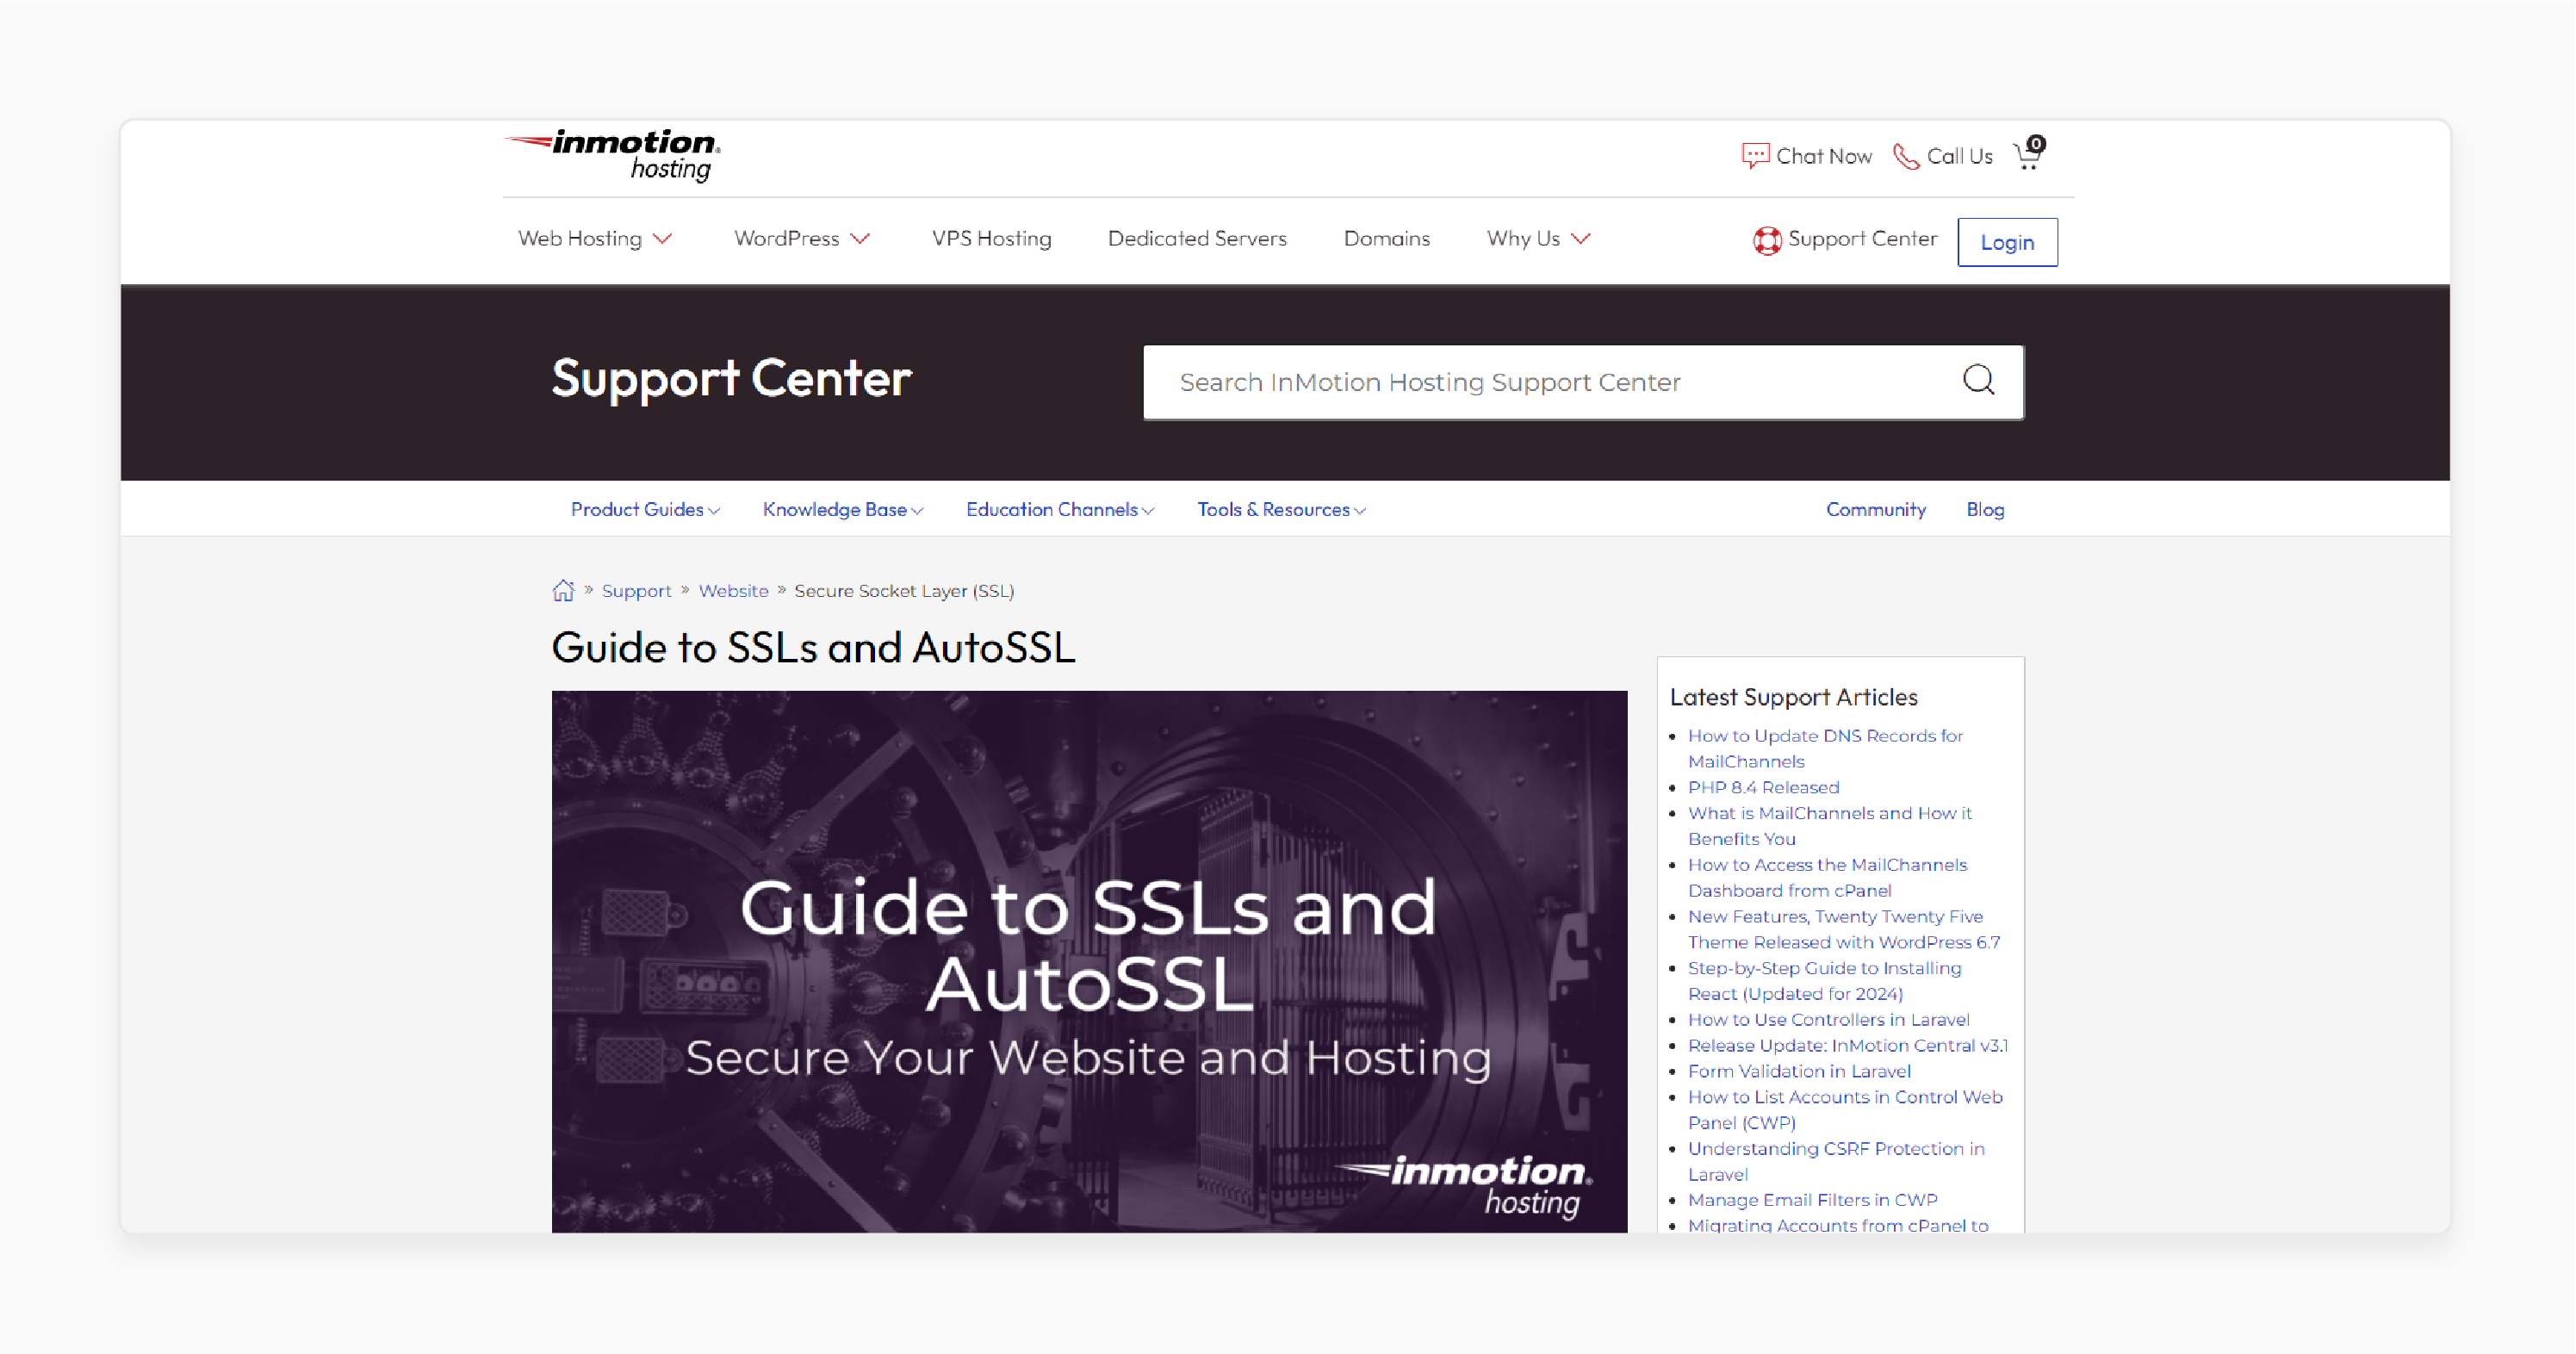The image size is (2576, 1354).
Task: Open Form Validation in Laravel article
Action: (1799, 1071)
